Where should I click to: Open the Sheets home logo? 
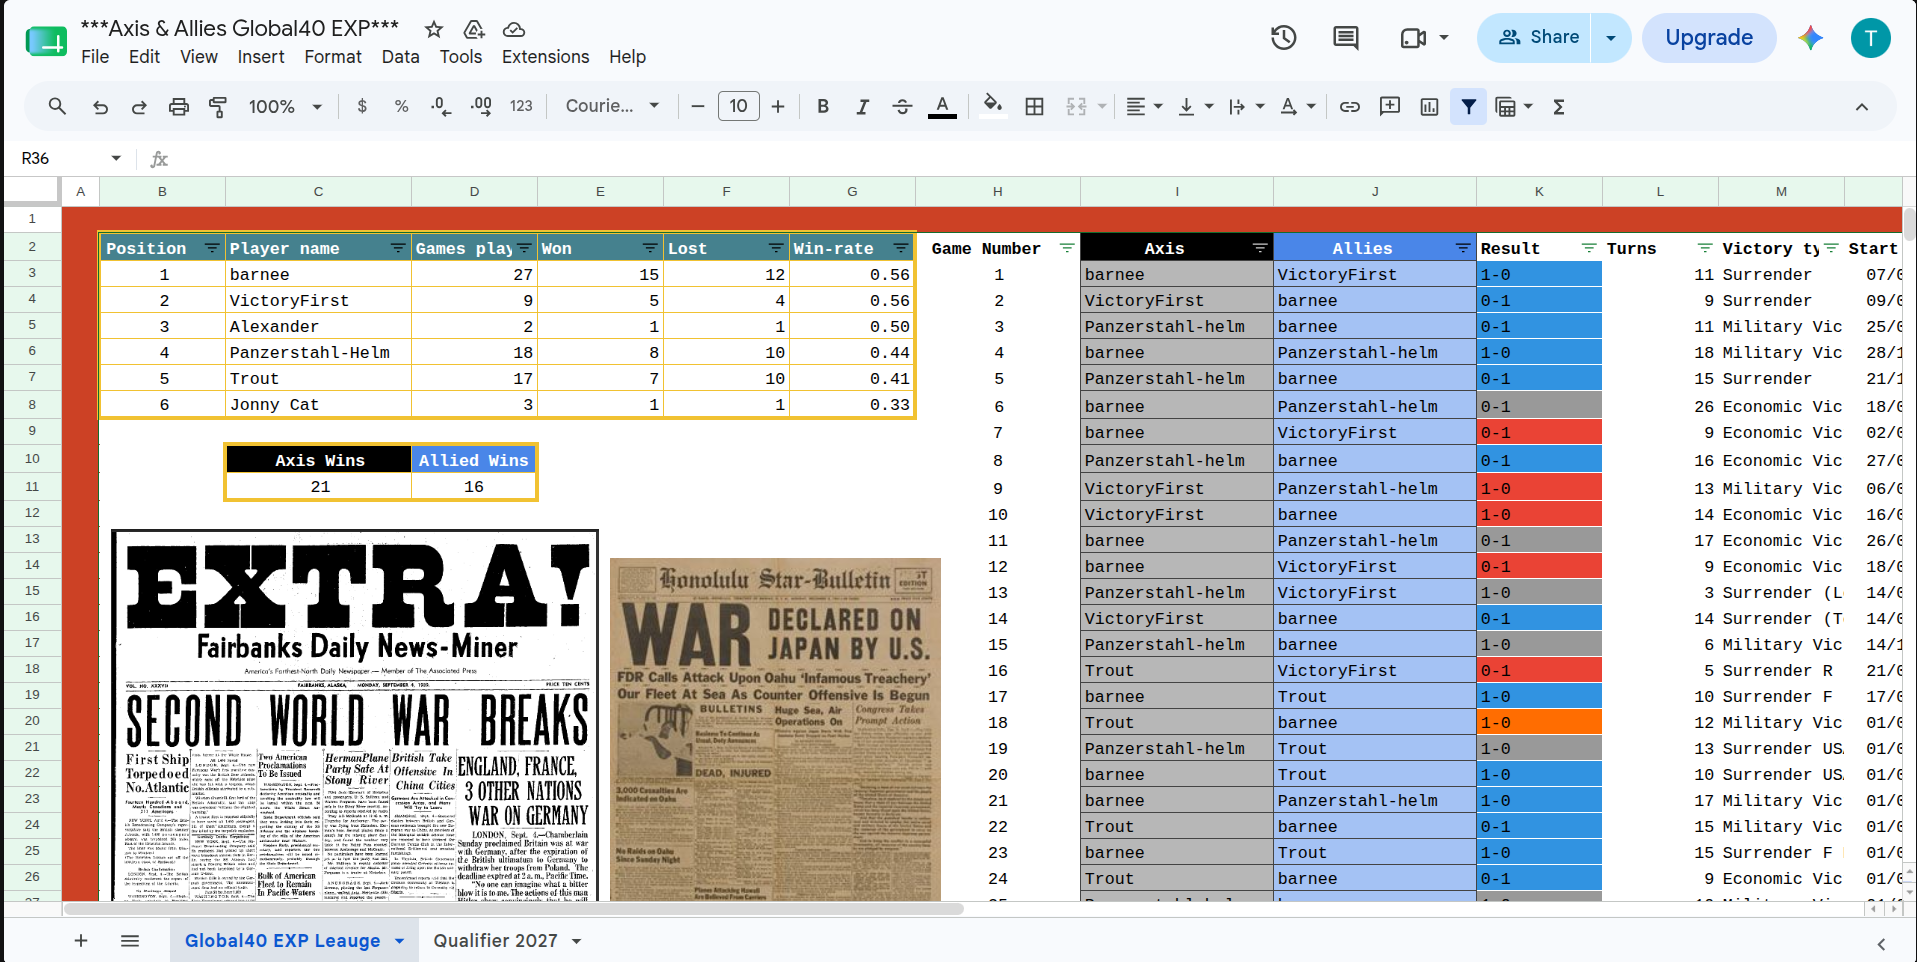(x=46, y=41)
